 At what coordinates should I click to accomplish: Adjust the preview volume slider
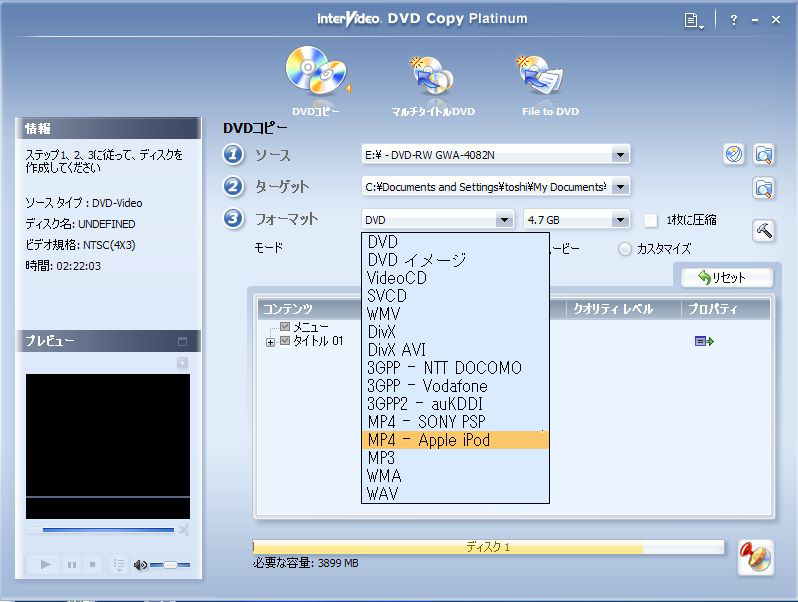(170, 565)
